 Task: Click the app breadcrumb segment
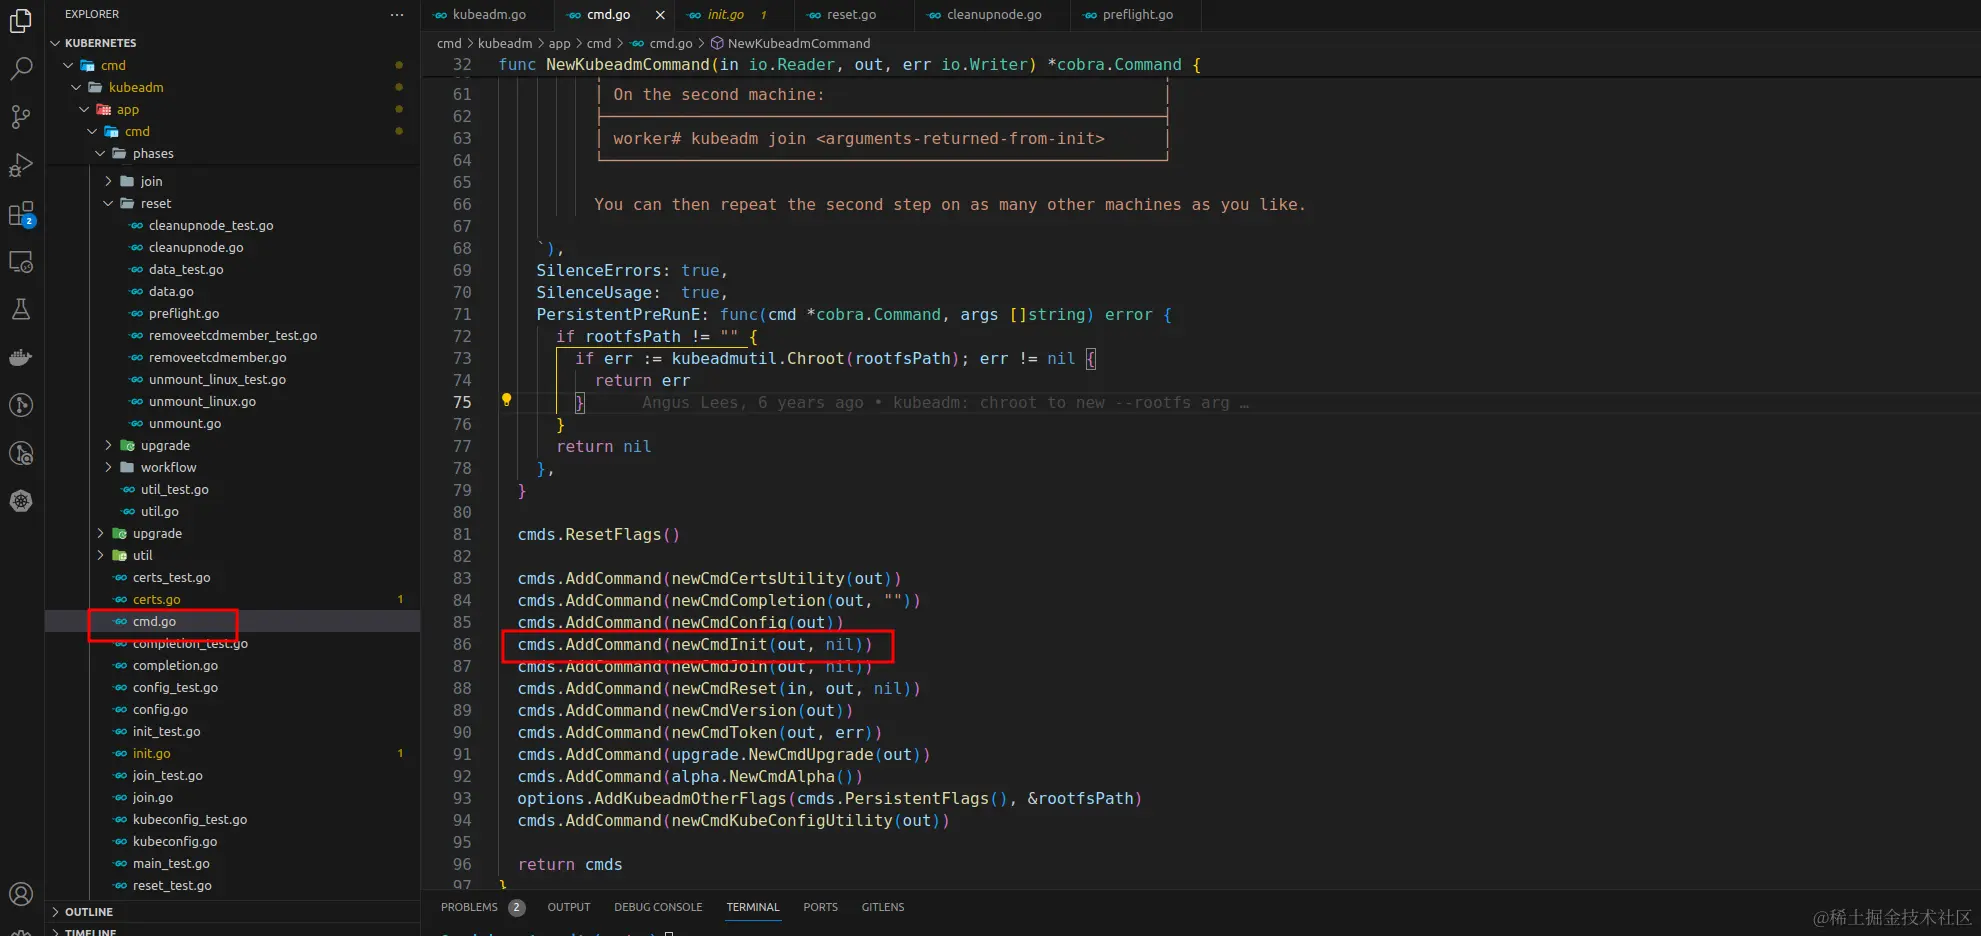(559, 43)
